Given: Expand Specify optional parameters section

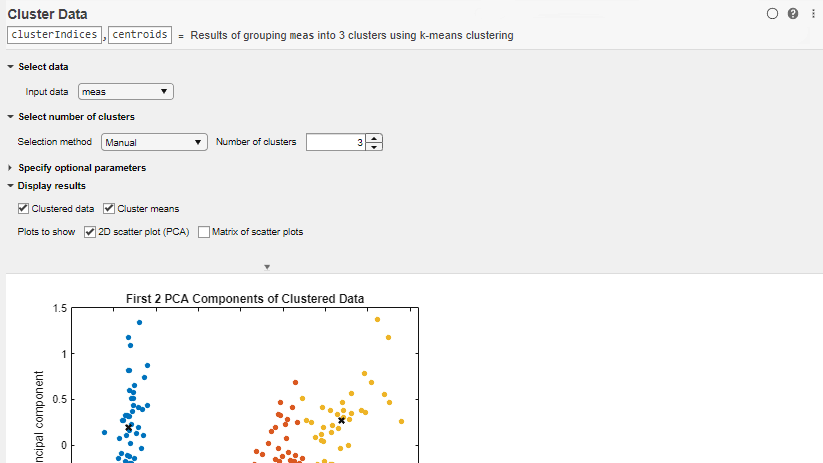Looking at the screenshot, I should click(10, 168).
